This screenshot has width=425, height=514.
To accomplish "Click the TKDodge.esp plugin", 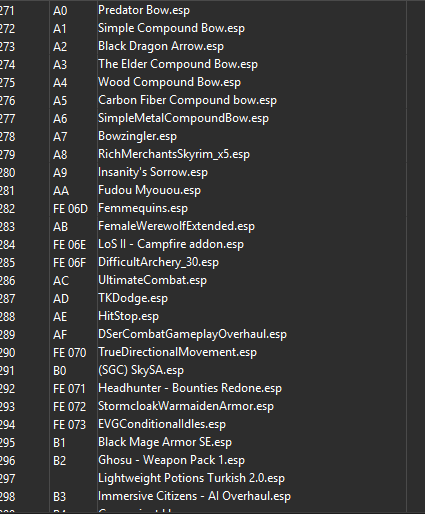I will tap(133, 298).
